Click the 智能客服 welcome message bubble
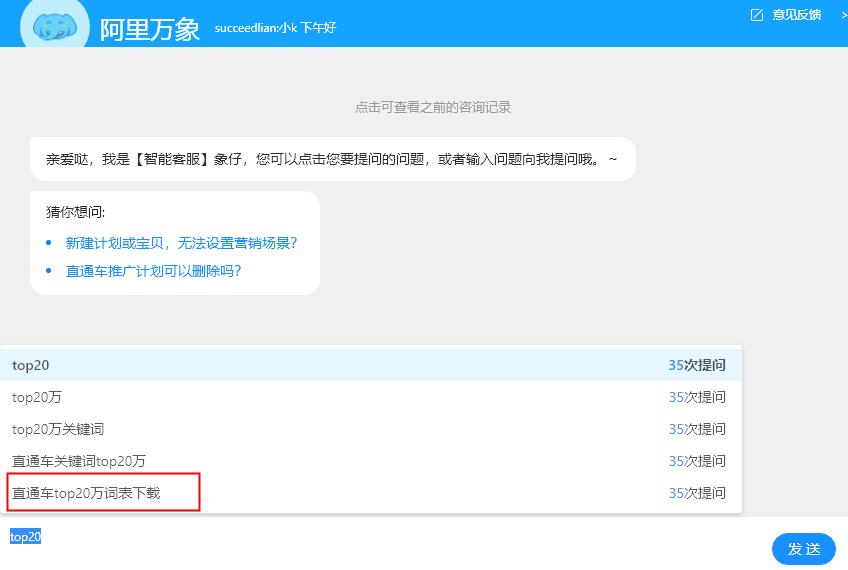This screenshot has height=570, width=848. 333,159
